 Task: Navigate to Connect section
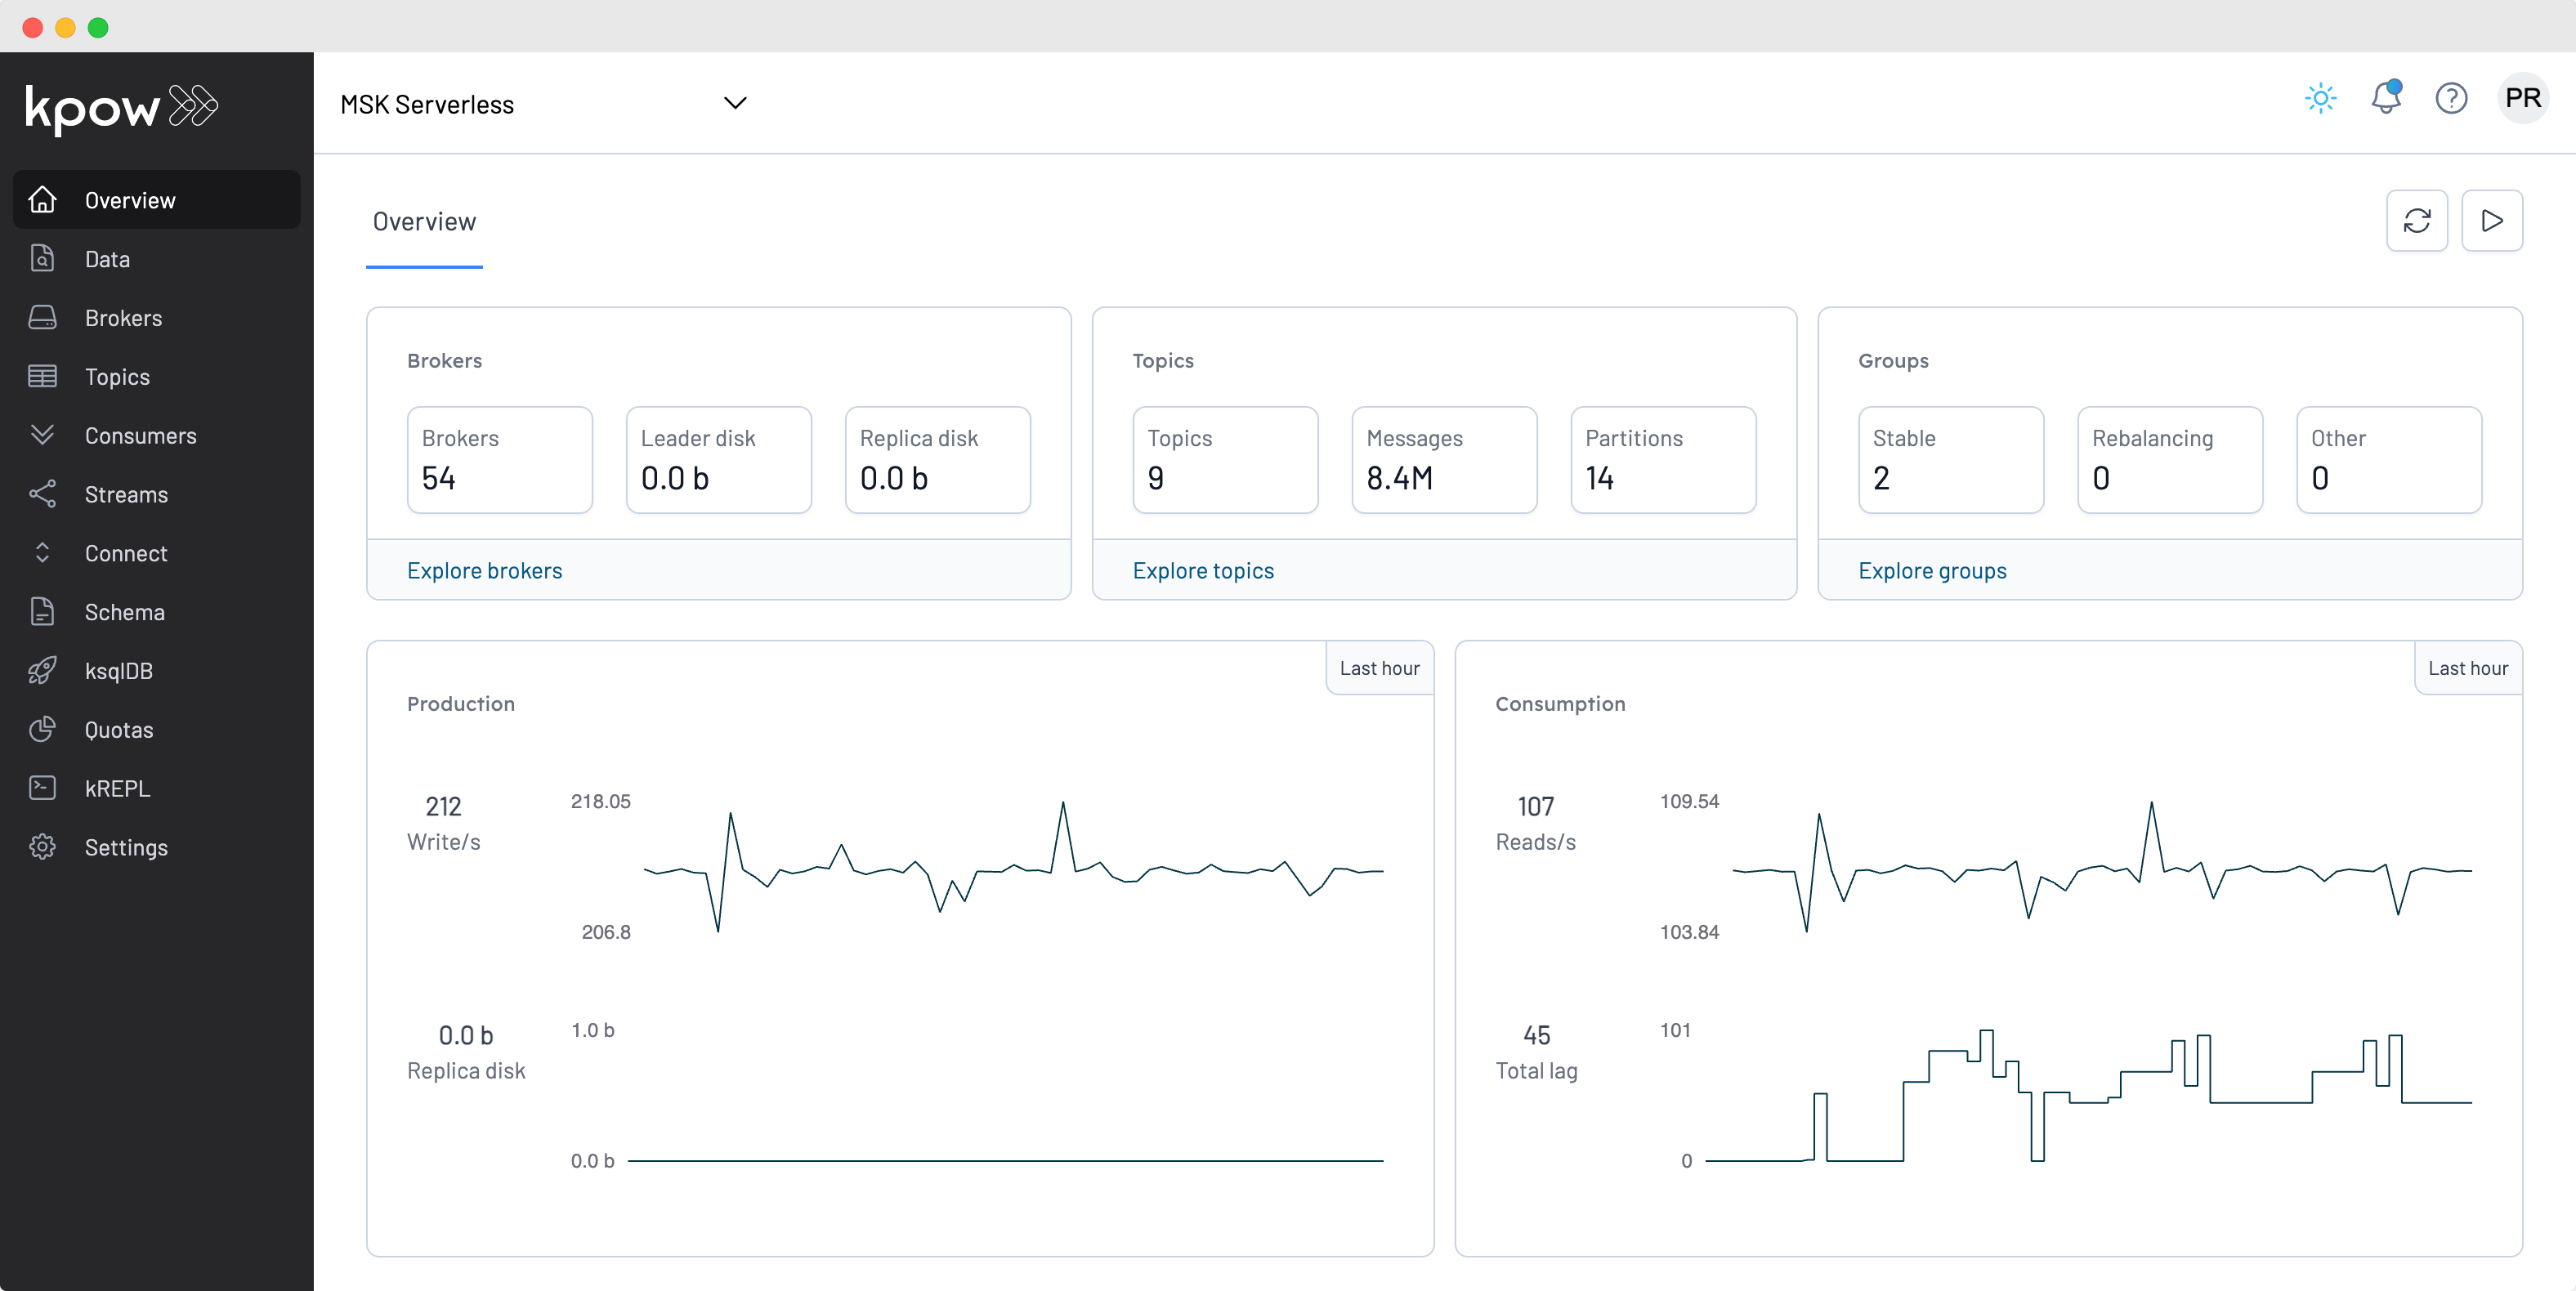(125, 552)
